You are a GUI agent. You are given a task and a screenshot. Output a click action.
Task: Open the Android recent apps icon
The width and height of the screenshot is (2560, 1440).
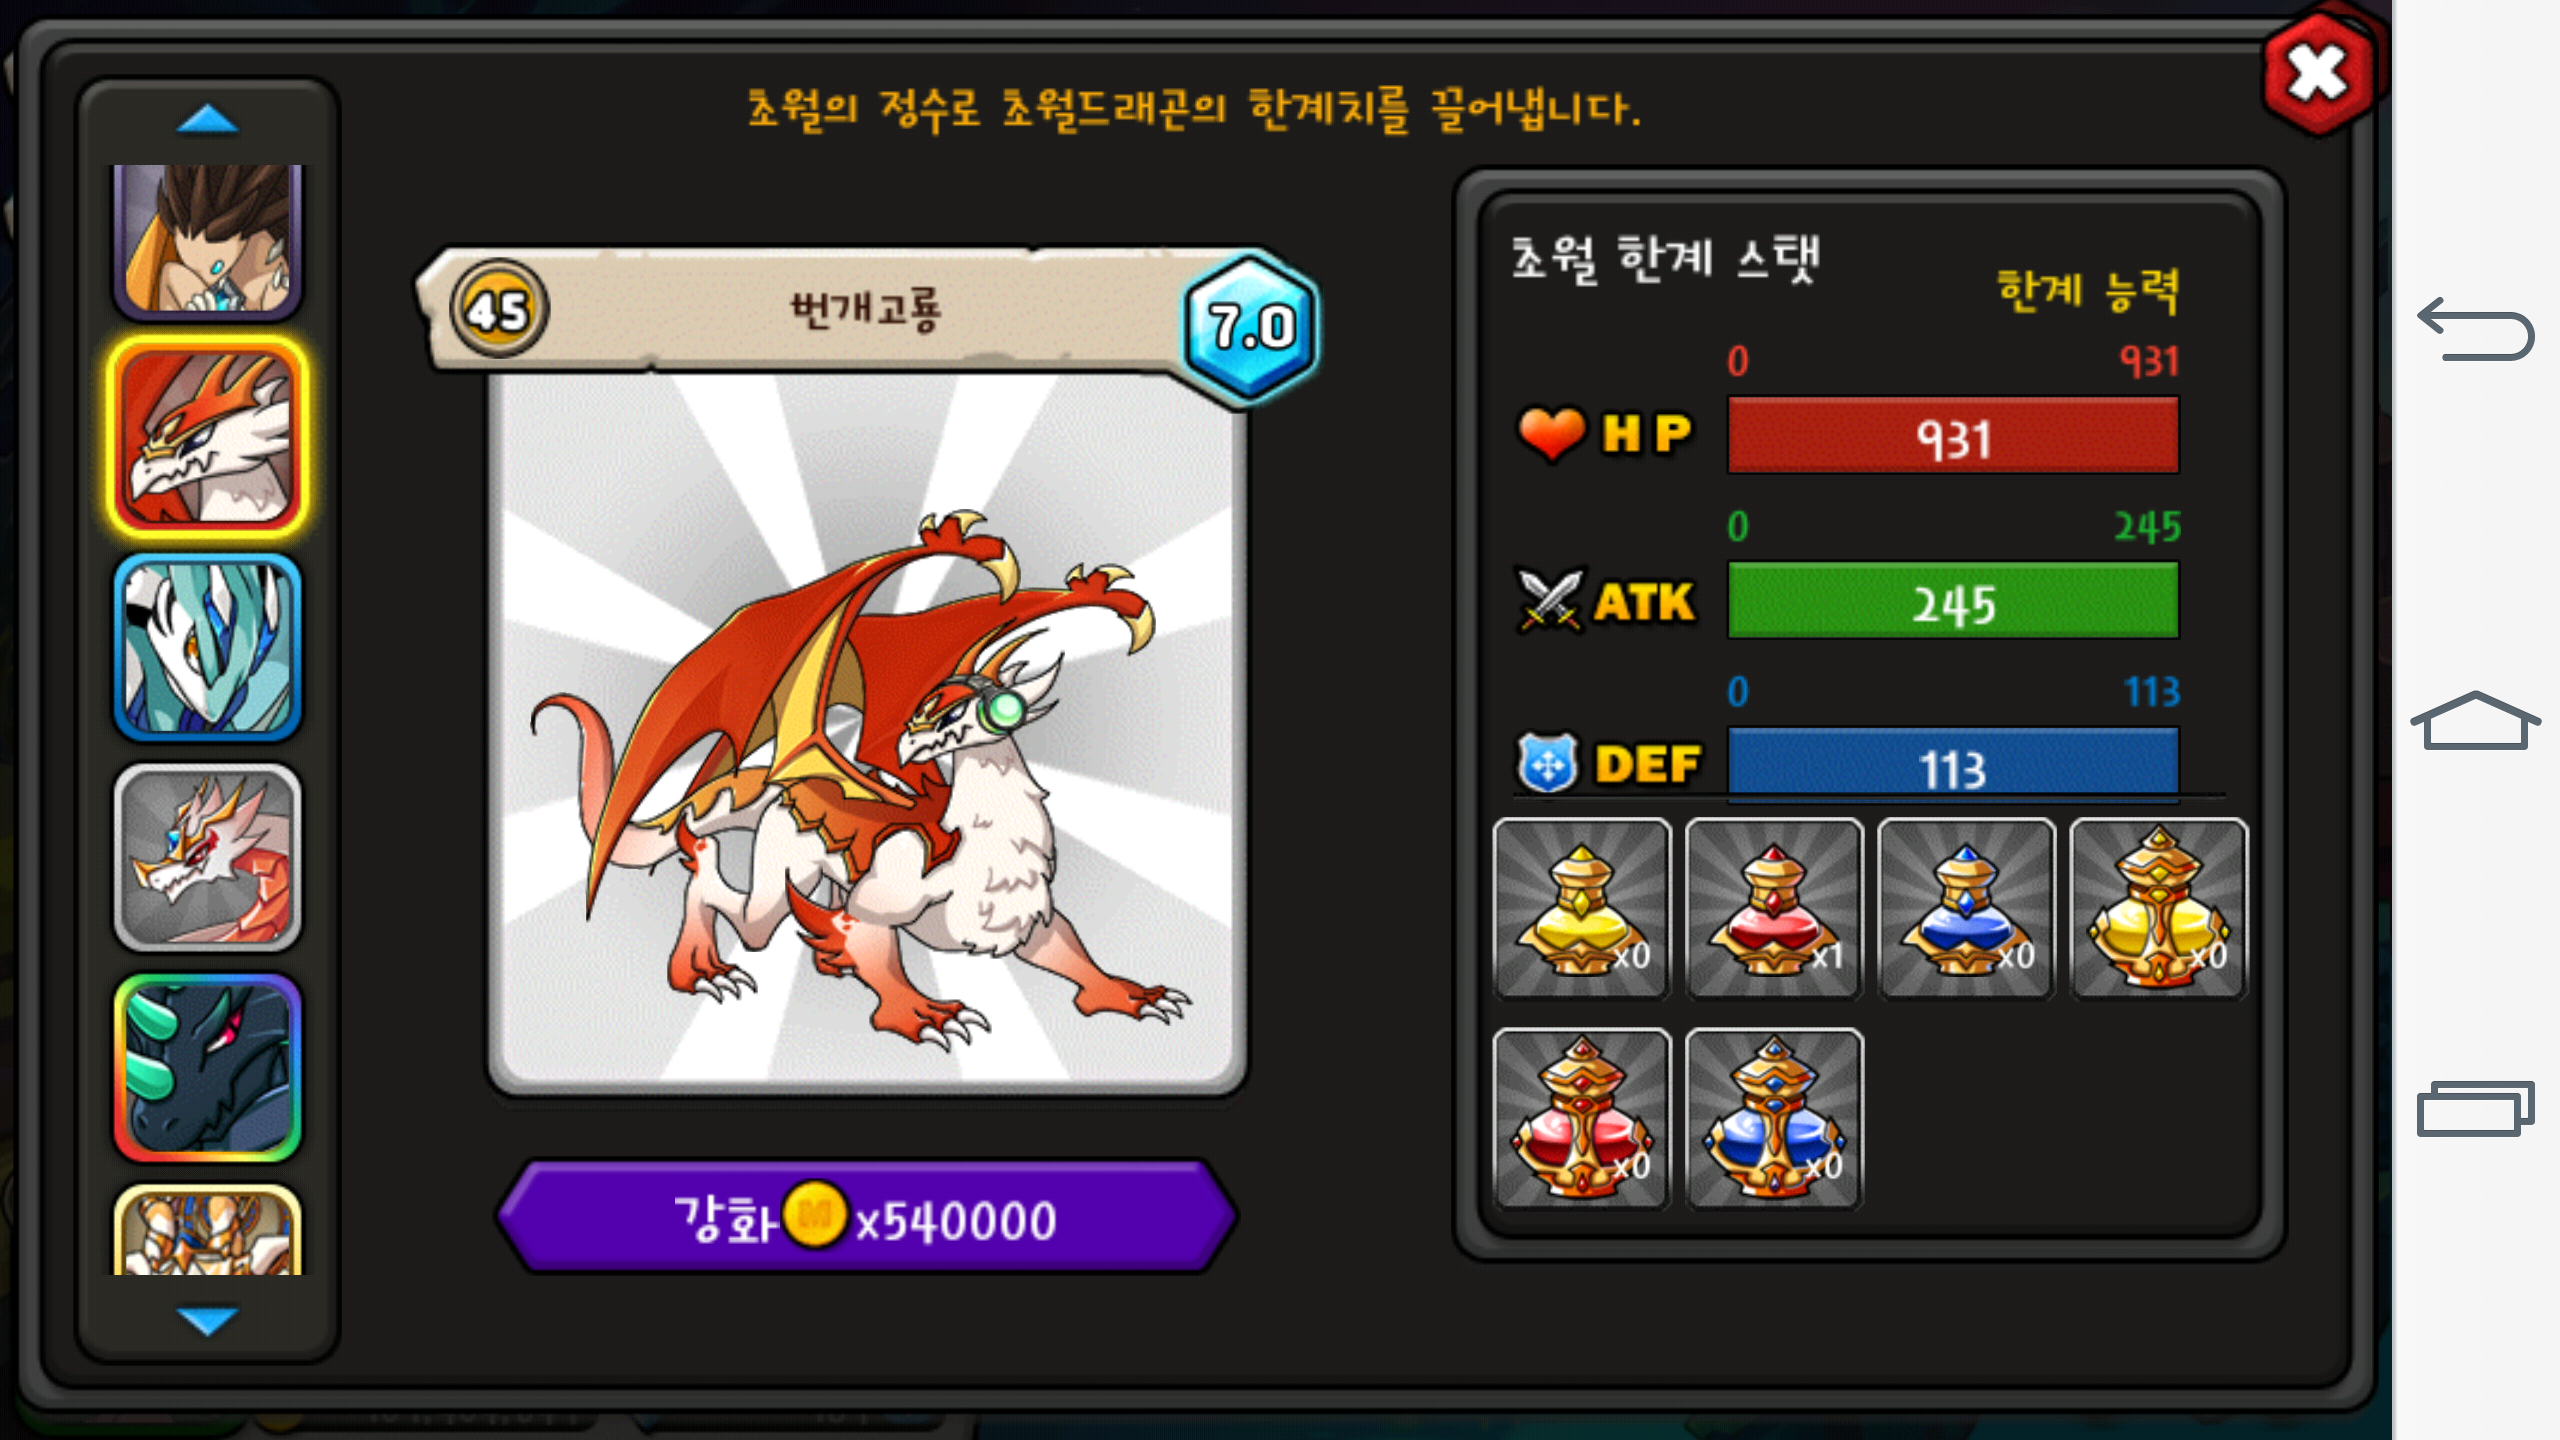[2475, 1108]
